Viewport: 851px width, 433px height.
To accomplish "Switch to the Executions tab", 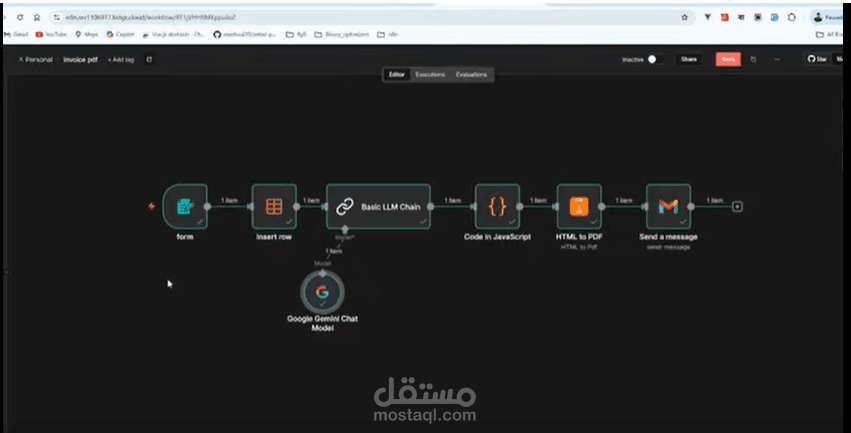I will coord(430,74).
